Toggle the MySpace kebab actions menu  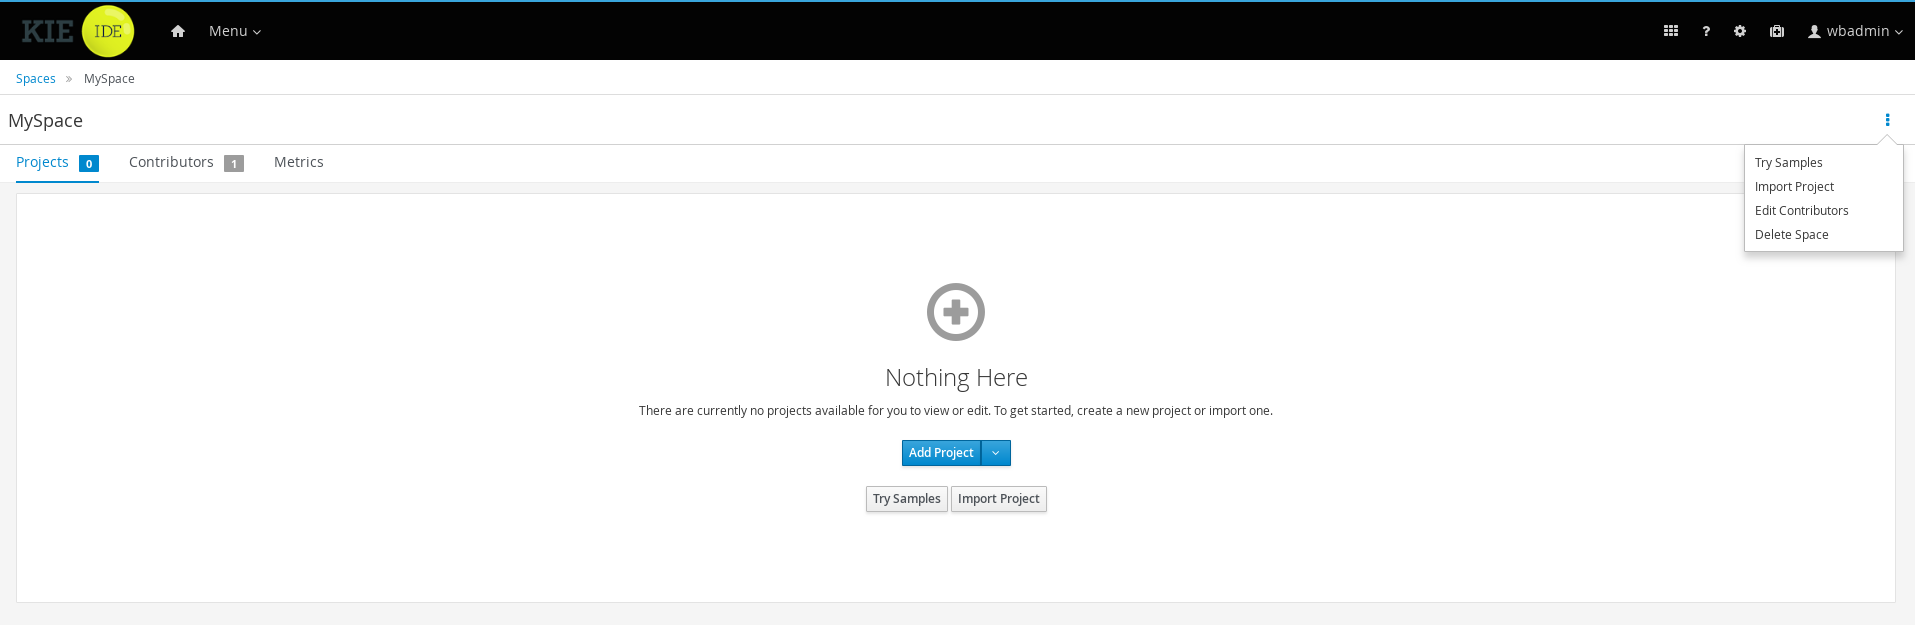[1887, 120]
